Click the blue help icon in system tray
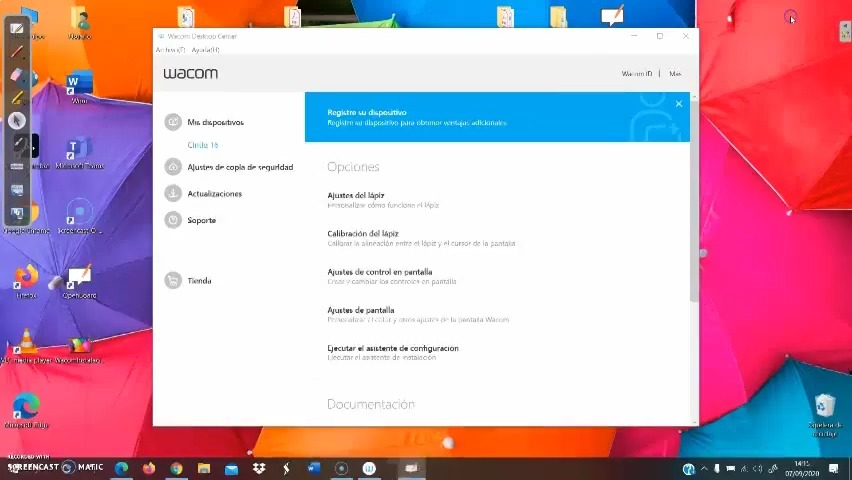852x480 pixels. point(688,469)
